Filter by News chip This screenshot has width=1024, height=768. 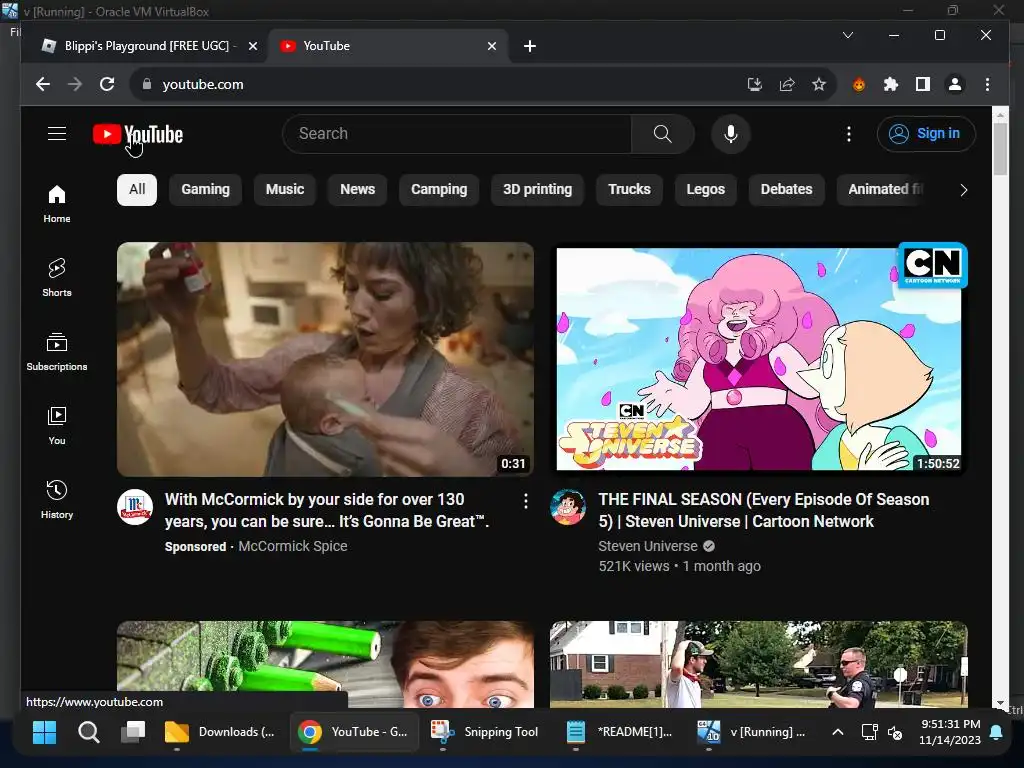(357, 189)
